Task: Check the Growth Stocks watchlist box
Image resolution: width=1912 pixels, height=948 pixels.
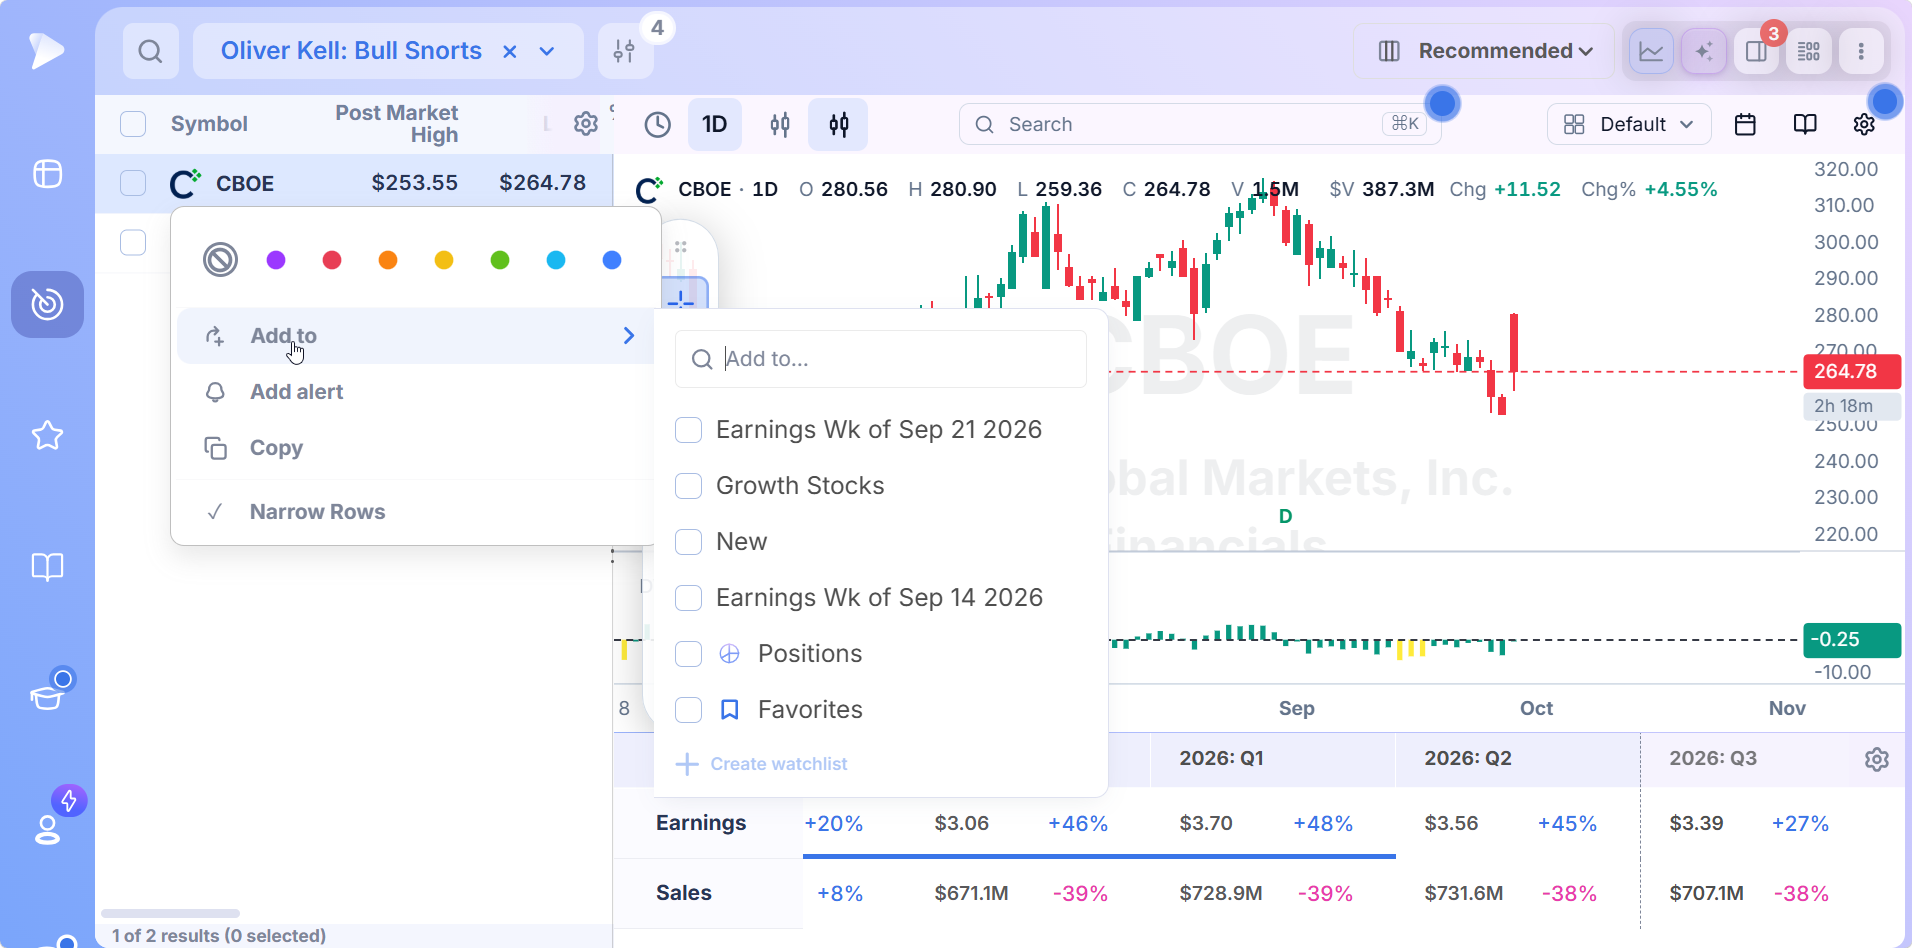Action: coord(688,486)
